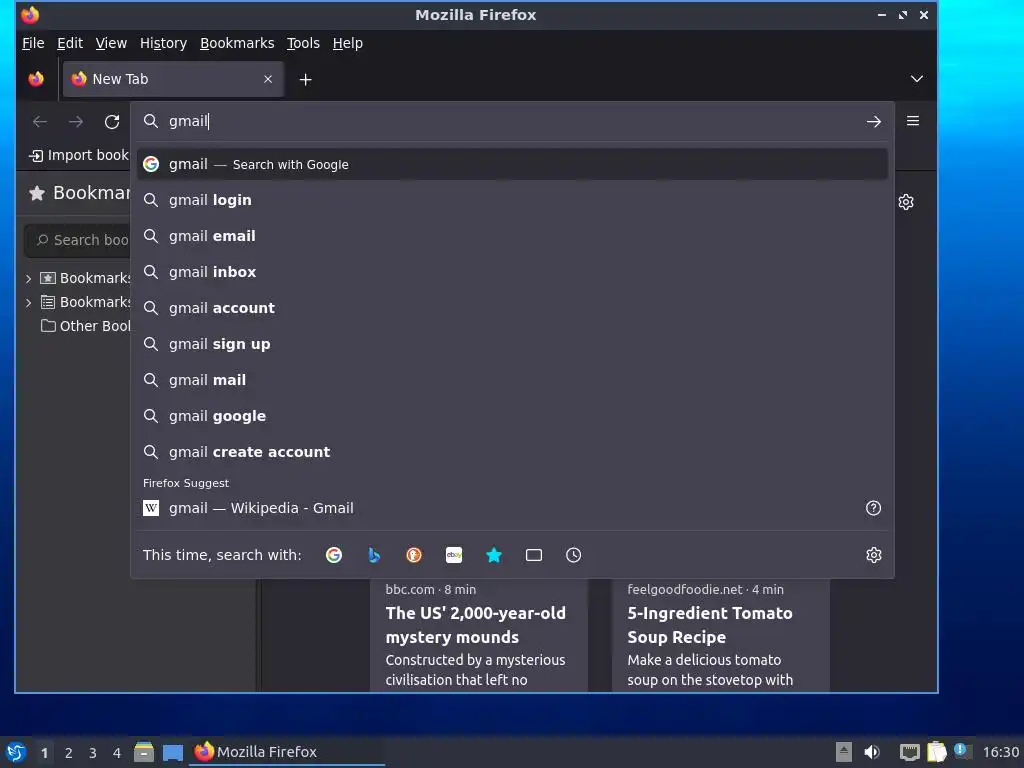Open the Wikipedia - Gmail suggestion
This screenshot has height=768, width=1024.
(496, 508)
